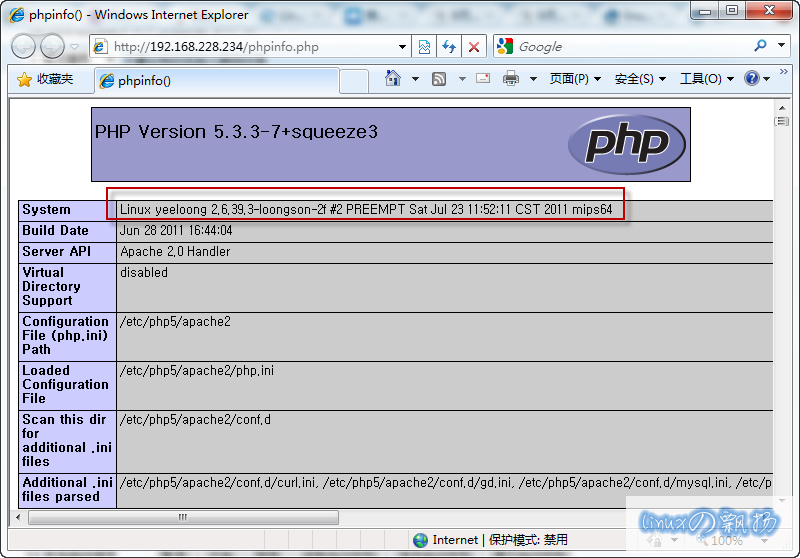
Task: Click the Print icon
Action: (511, 79)
